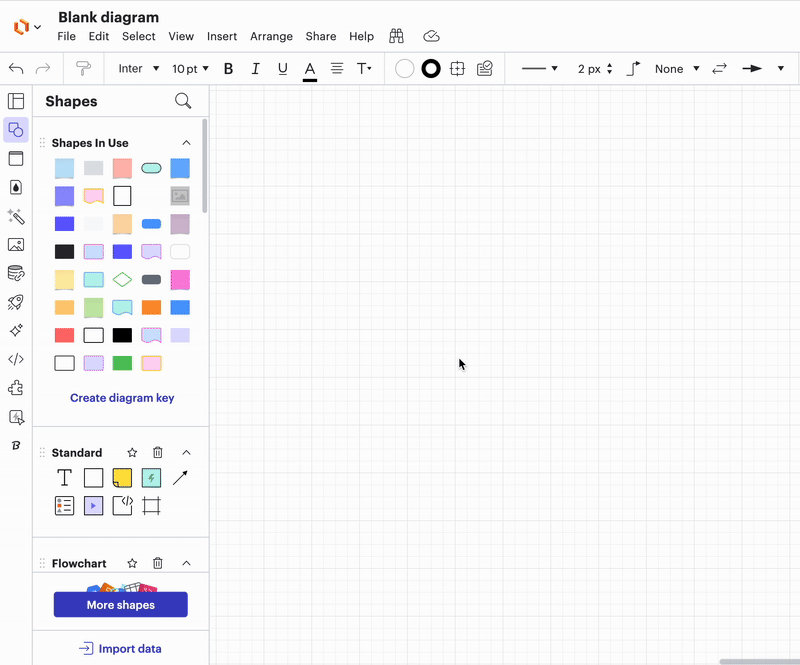Open the Inter font dropdown

(139, 68)
